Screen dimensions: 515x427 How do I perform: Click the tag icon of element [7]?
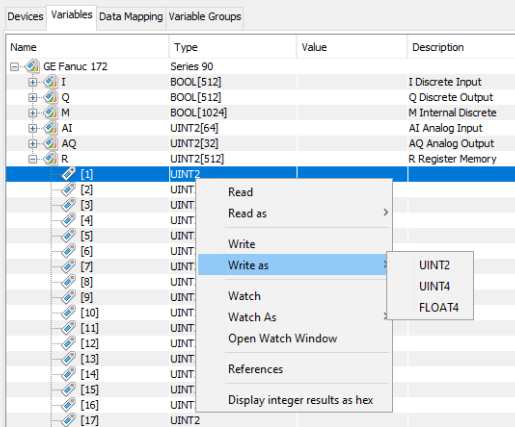(x=69, y=266)
